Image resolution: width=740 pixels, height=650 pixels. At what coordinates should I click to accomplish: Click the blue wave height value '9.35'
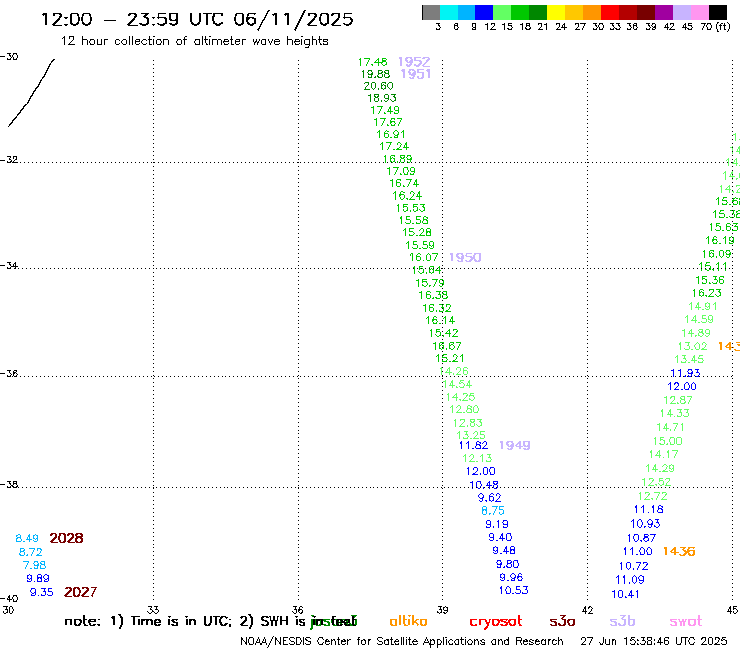pos(42,592)
